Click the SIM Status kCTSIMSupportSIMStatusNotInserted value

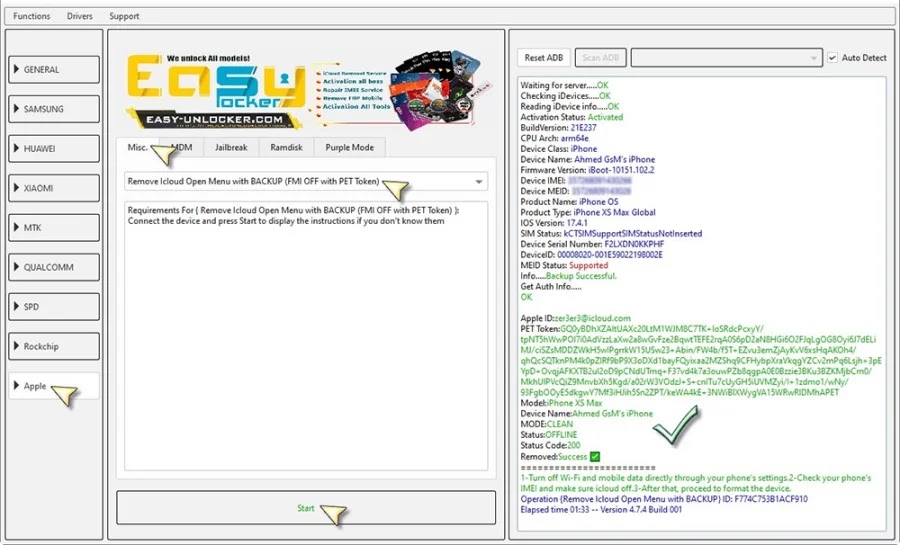point(633,233)
